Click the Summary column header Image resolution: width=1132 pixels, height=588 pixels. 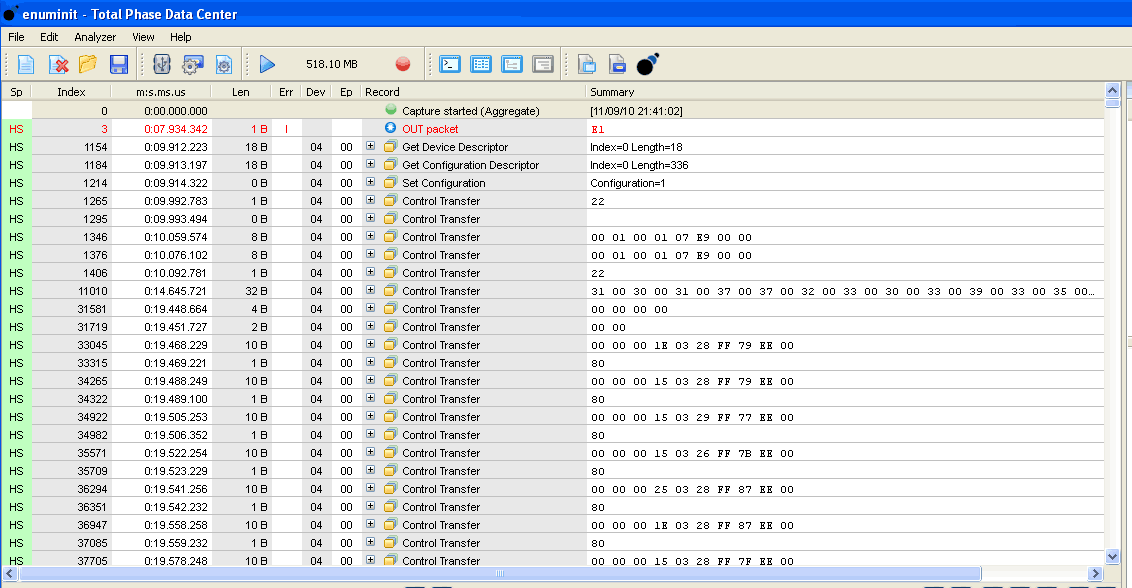845,92
